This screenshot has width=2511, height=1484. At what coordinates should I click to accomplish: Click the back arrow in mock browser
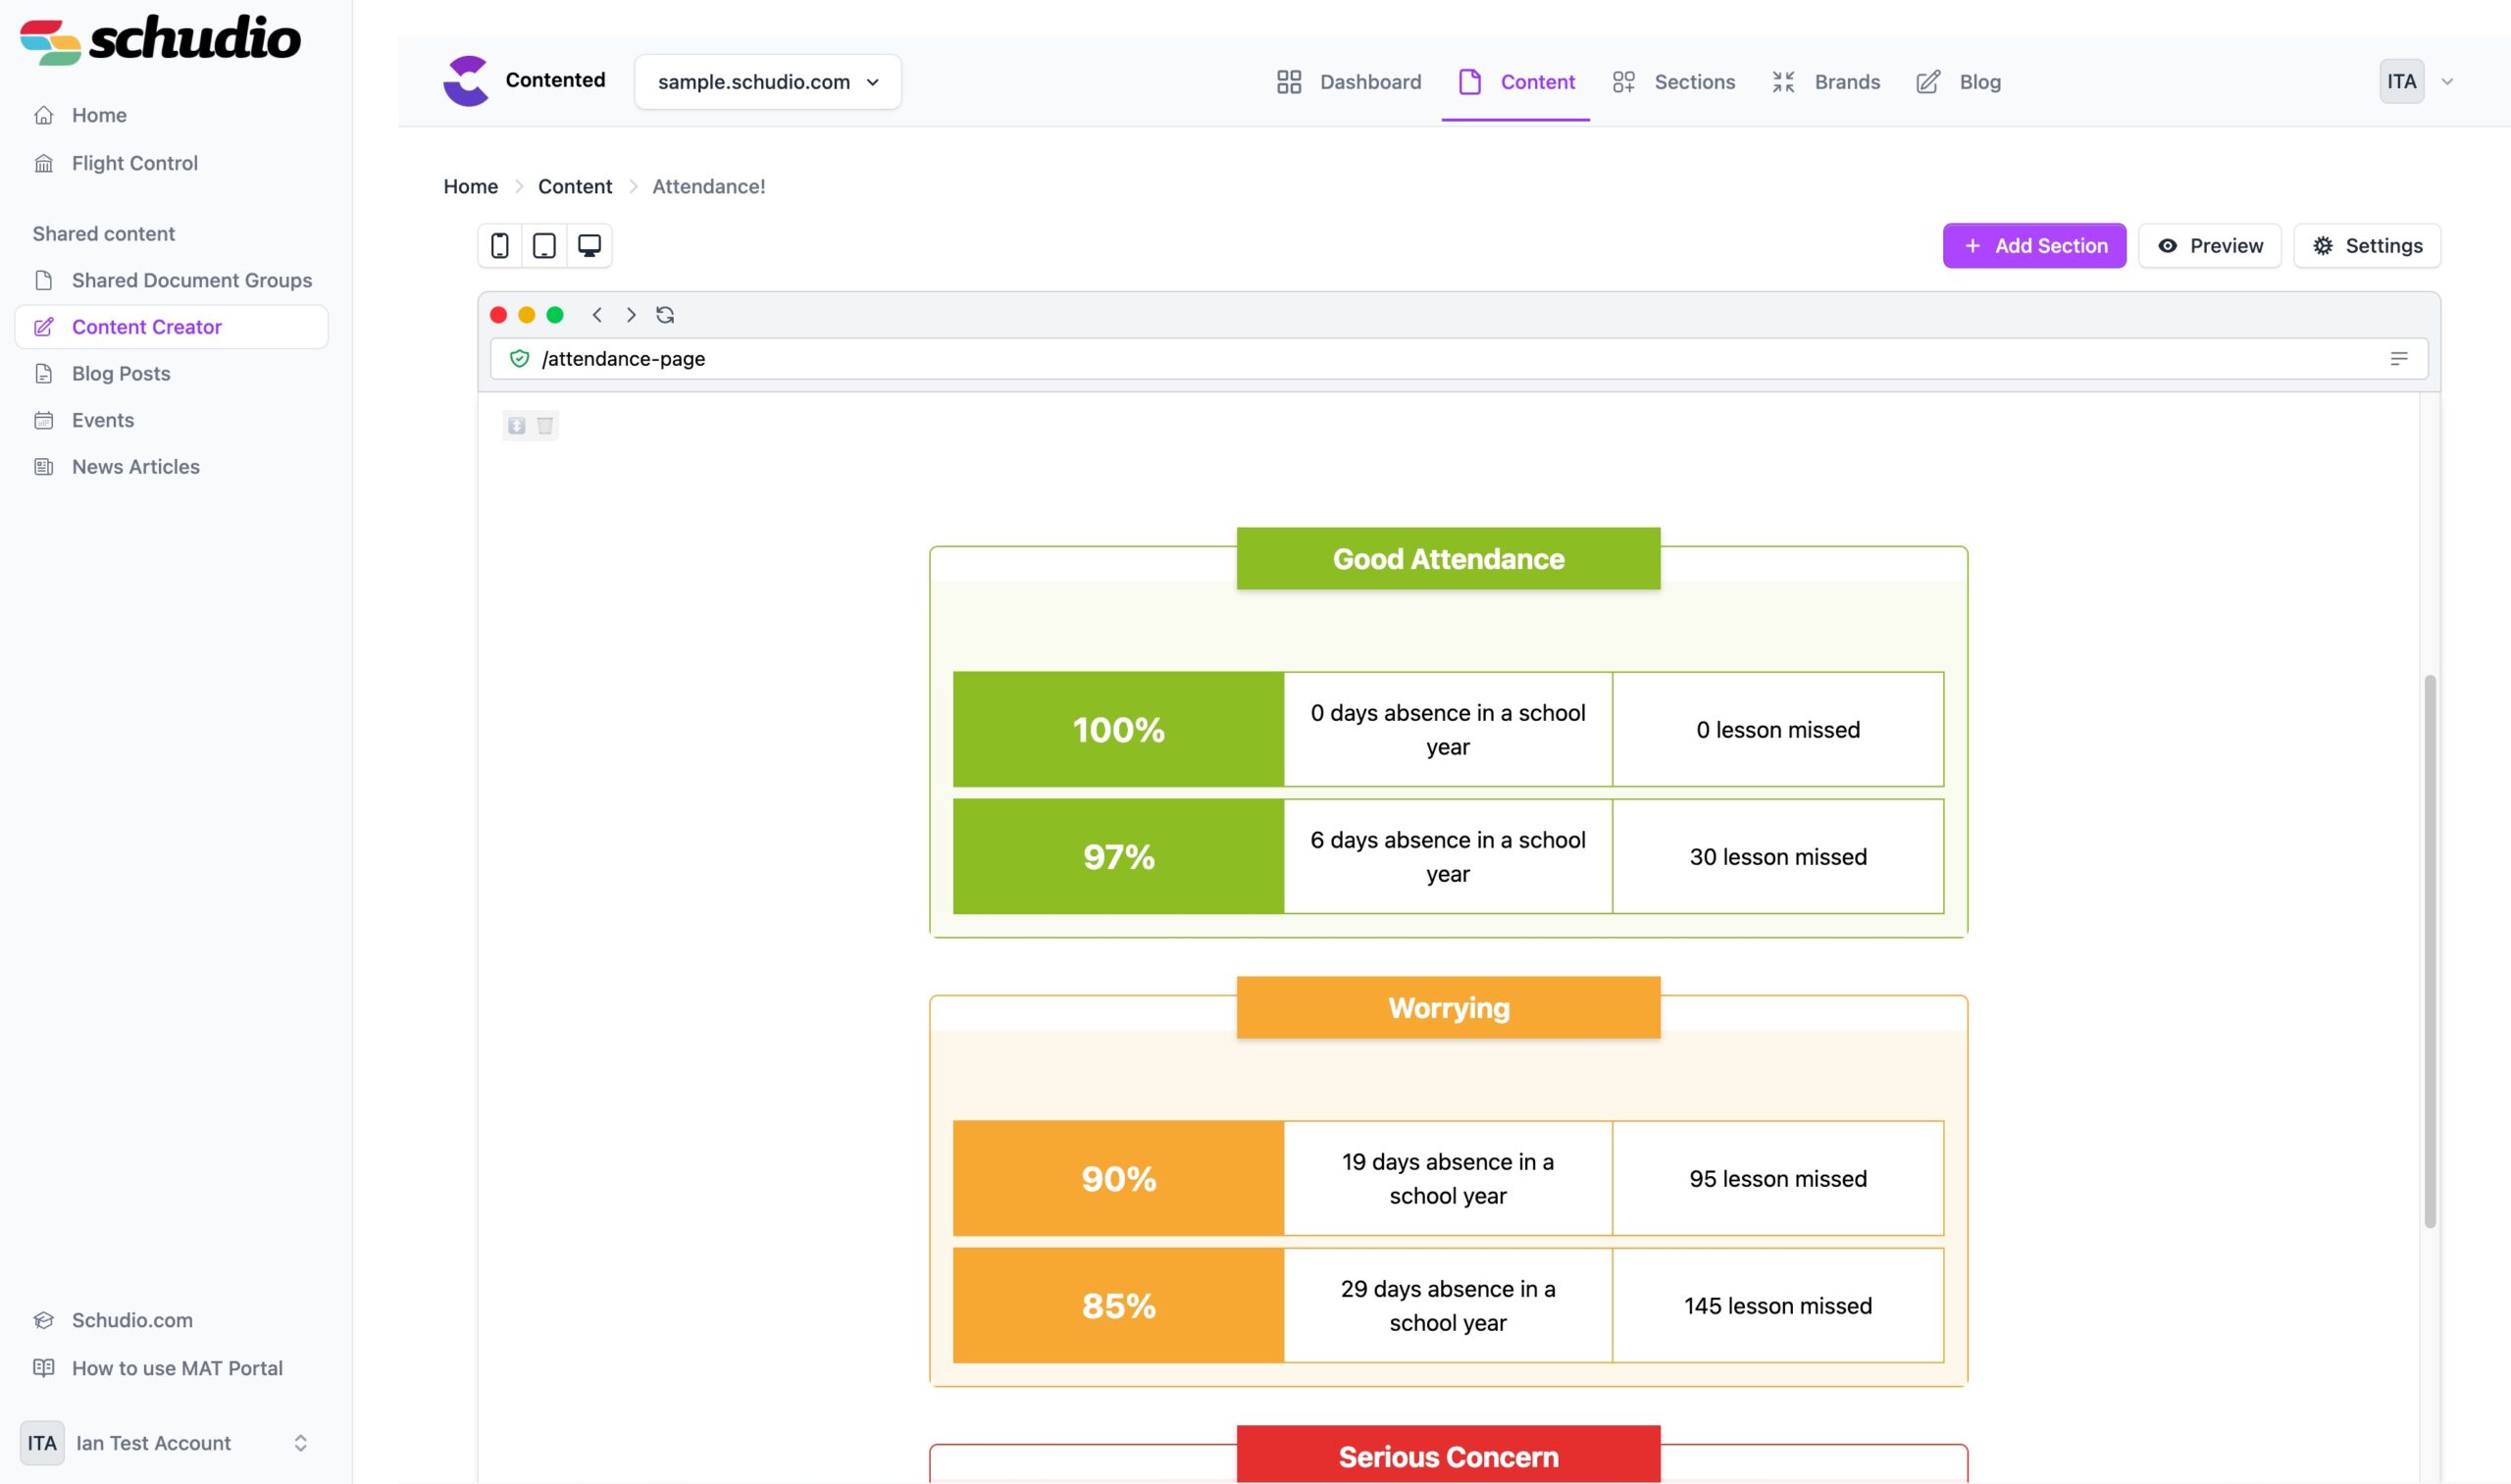(x=597, y=315)
